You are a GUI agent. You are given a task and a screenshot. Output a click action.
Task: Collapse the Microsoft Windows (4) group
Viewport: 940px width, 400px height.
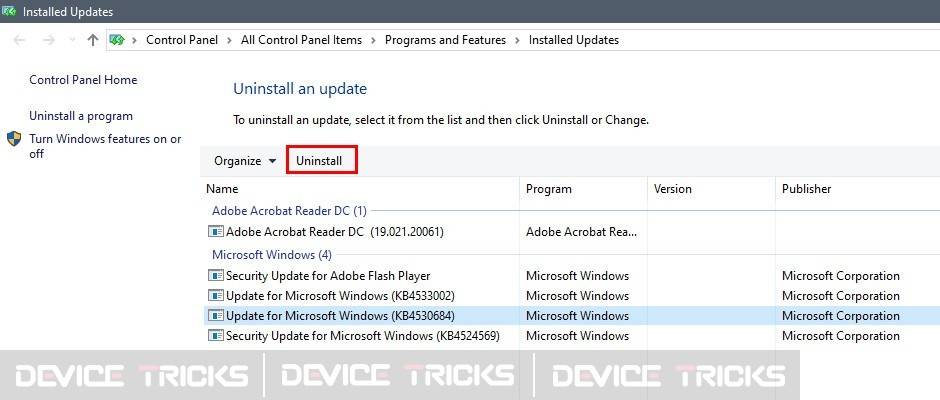coord(272,255)
